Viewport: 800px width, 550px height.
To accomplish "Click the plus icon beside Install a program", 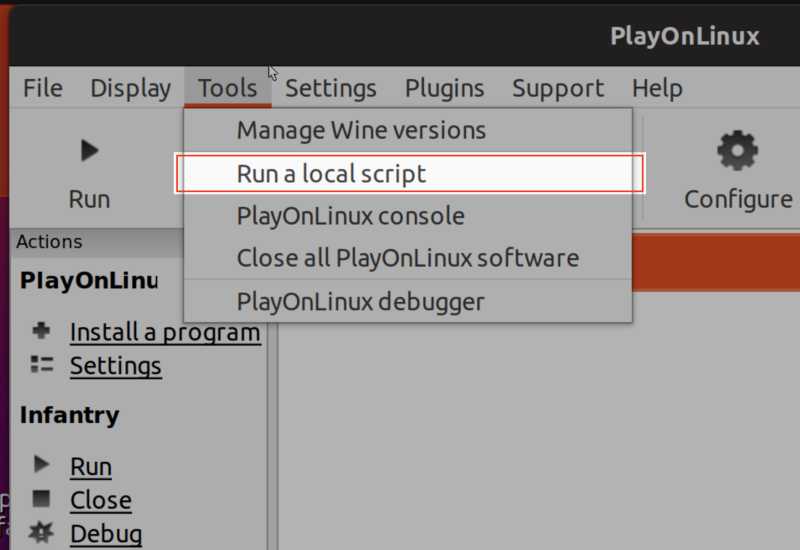I will pyautogui.click(x=41, y=331).
